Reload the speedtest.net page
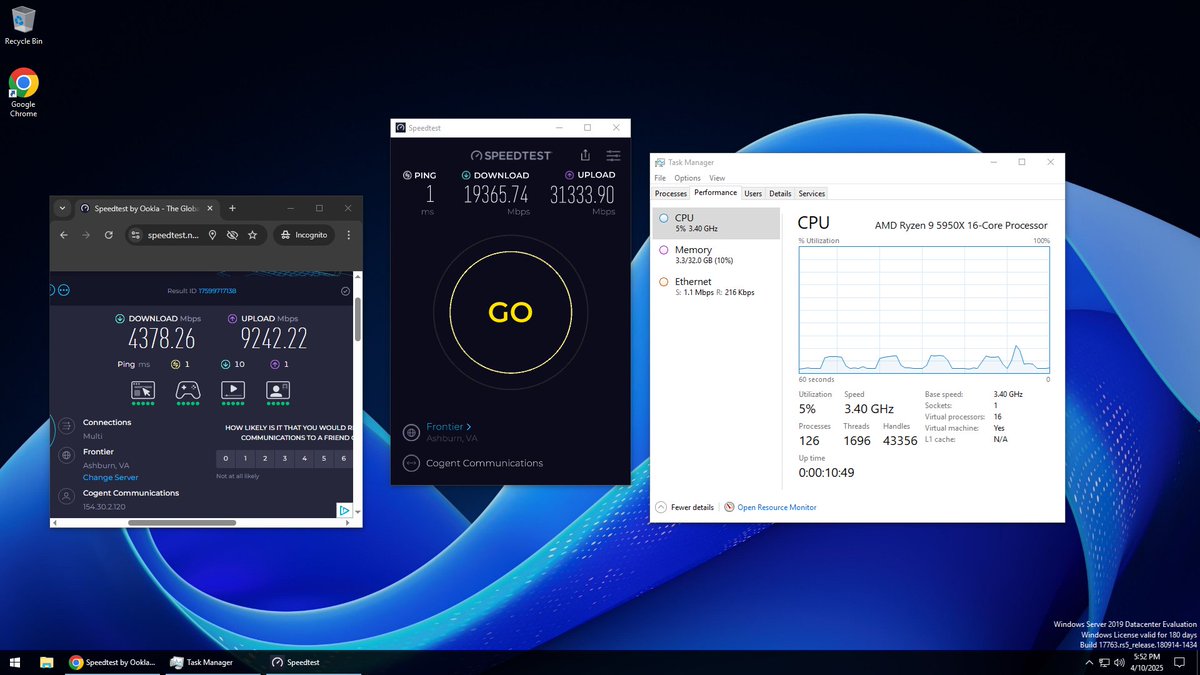 [x=109, y=235]
